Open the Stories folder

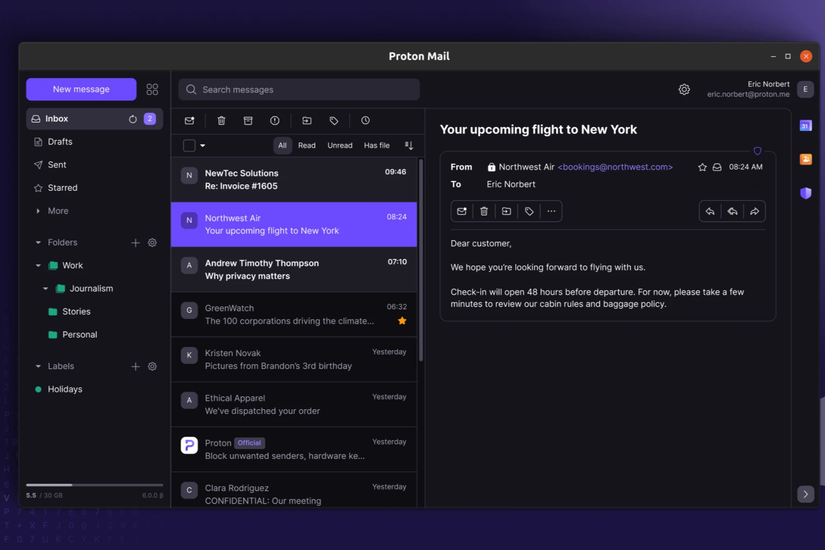pyautogui.click(x=94, y=312)
